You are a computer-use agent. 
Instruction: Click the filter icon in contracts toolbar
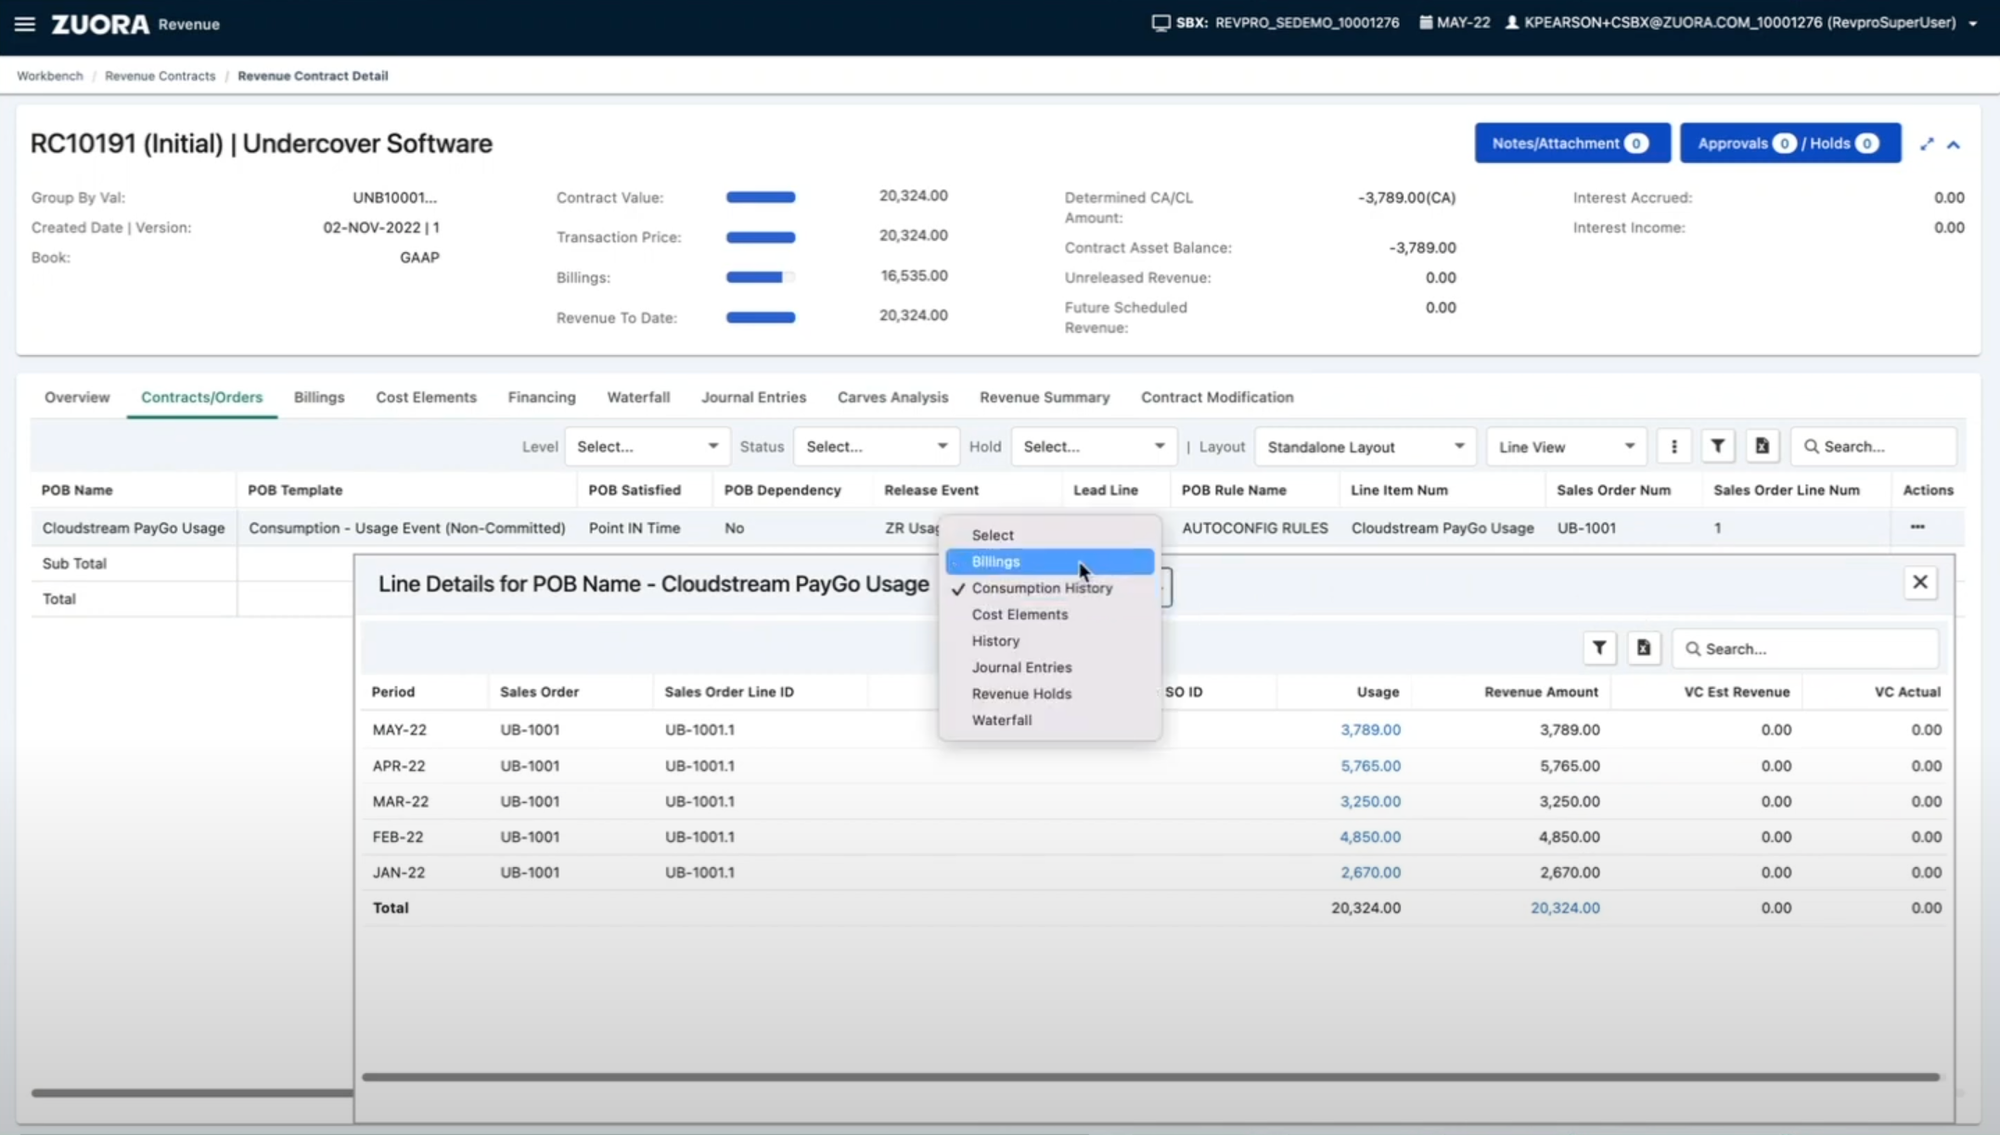pos(1717,447)
